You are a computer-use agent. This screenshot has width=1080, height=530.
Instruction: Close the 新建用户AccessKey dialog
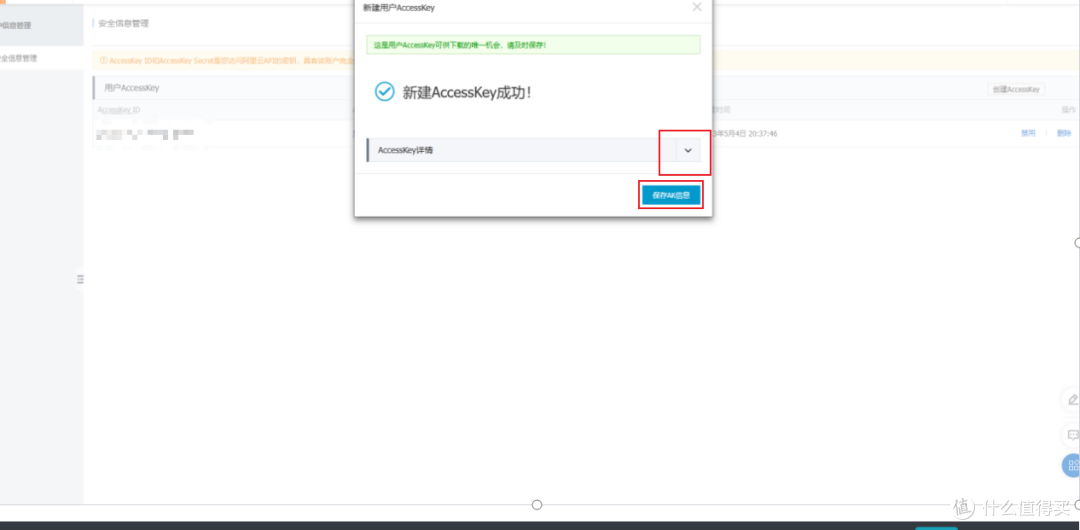[x=696, y=7]
